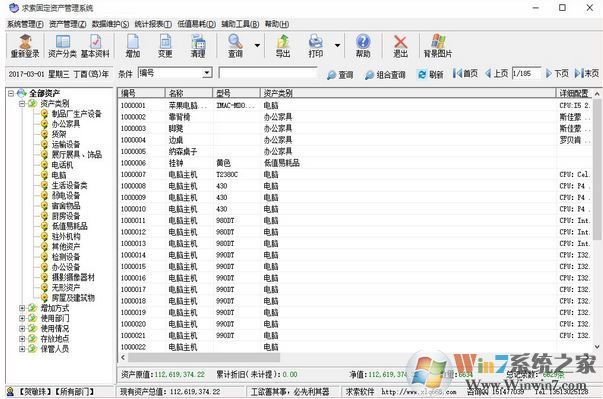Open 资产分类 from the toolbar
Image resolution: width=603 pixels, height=399 pixels.
point(62,46)
